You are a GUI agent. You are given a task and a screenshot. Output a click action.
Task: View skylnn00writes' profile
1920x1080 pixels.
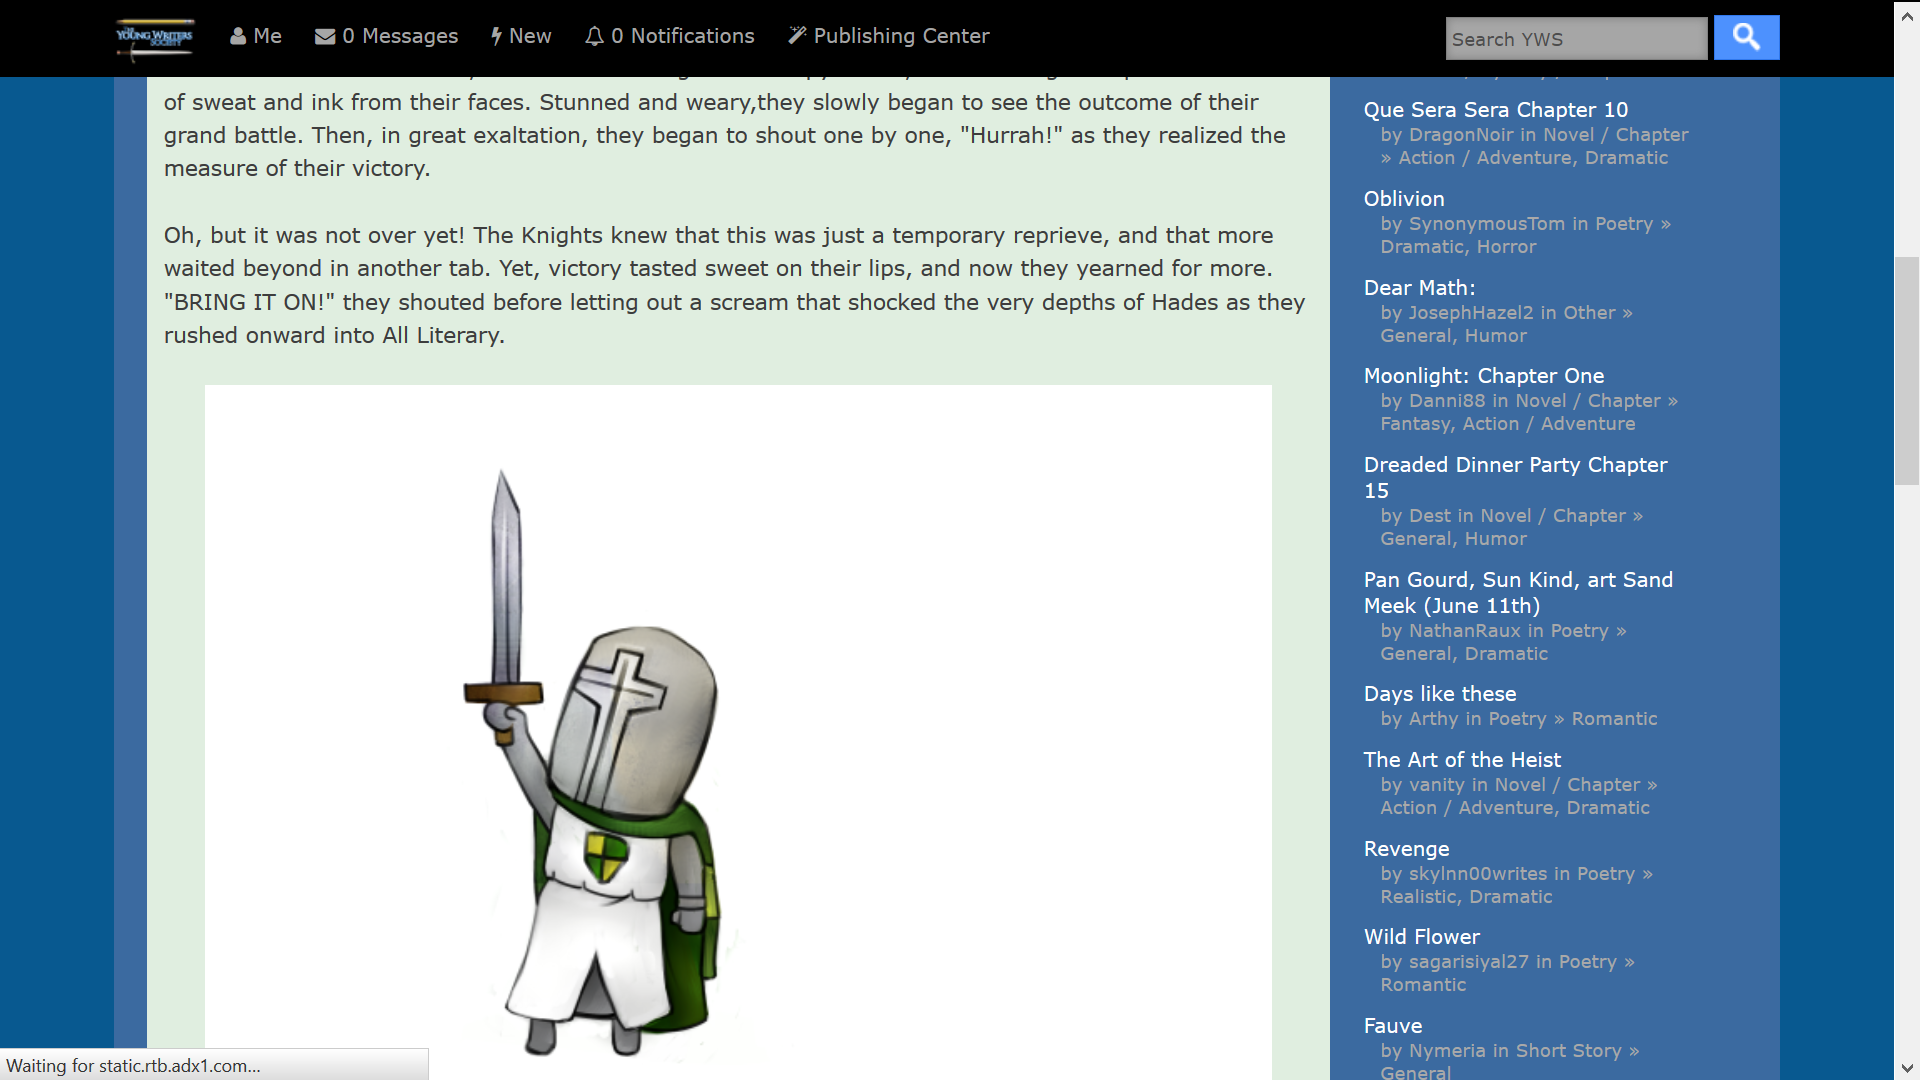[1477, 874]
